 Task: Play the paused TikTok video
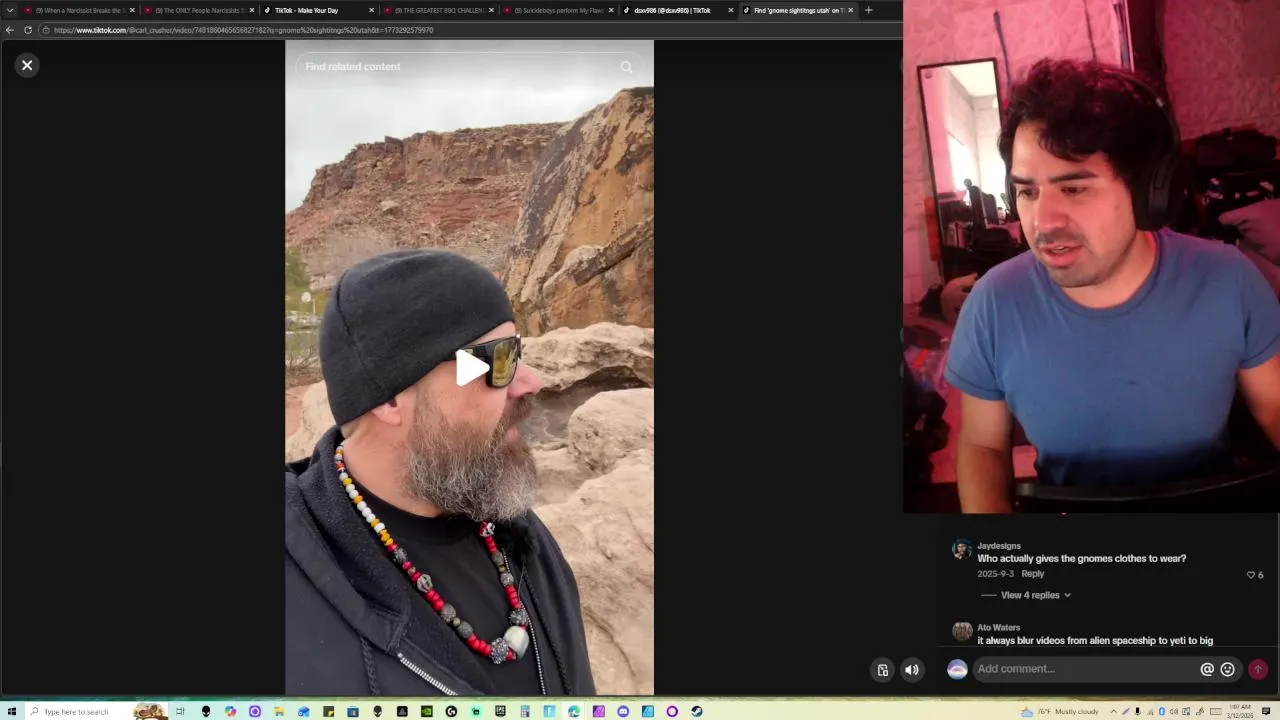coord(470,367)
